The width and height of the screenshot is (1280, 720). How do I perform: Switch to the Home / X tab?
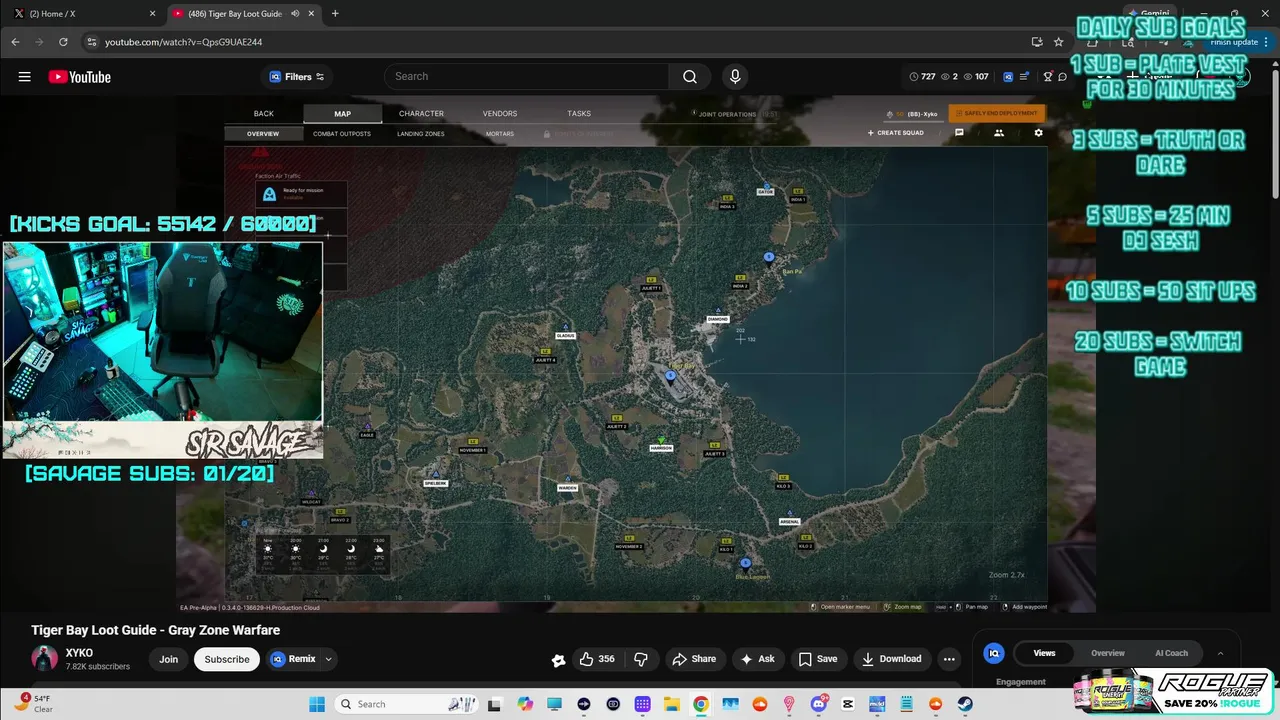(x=83, y=13)
